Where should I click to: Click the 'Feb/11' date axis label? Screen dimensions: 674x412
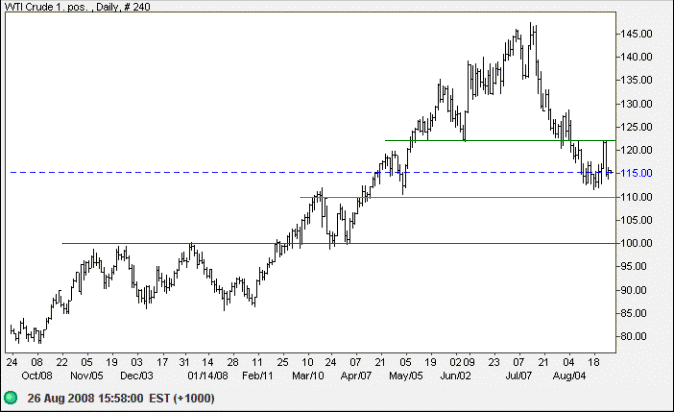tap(257, 376)
